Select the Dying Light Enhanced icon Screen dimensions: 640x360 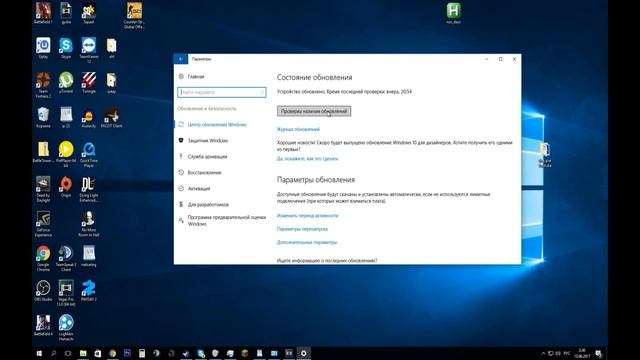click(89, 189)
